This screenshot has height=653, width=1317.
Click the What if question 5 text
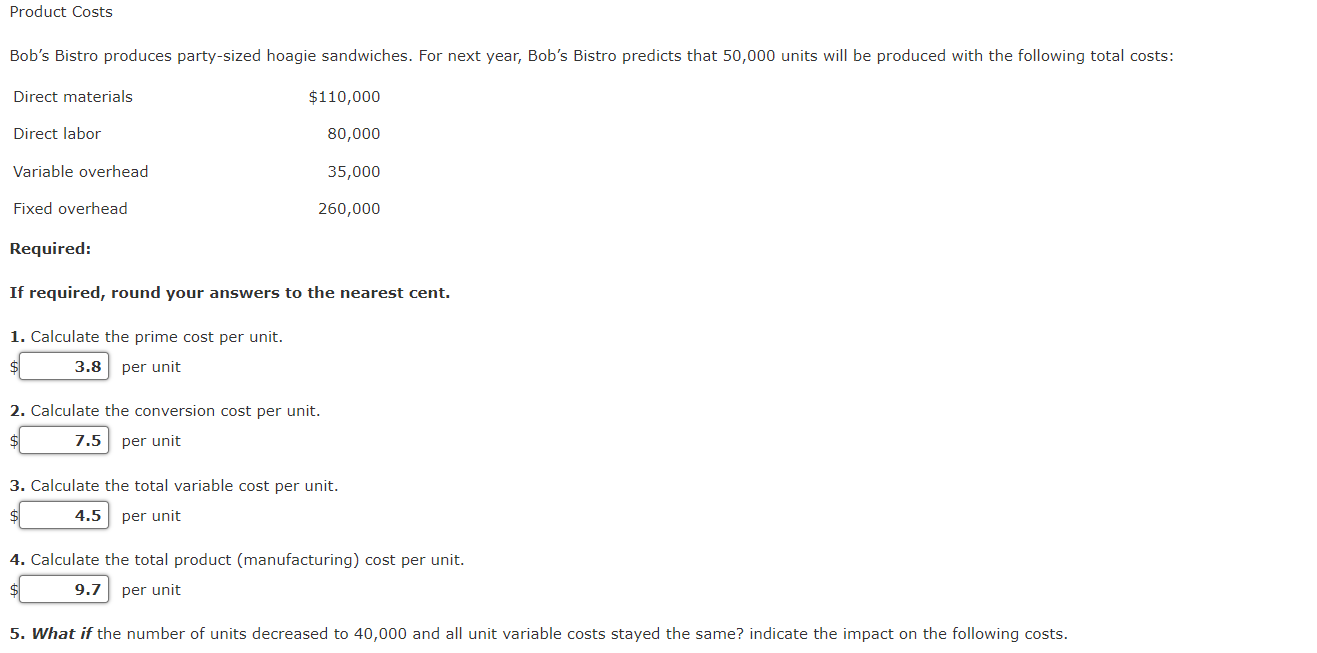pyautogui.click(x=537, y=633)
